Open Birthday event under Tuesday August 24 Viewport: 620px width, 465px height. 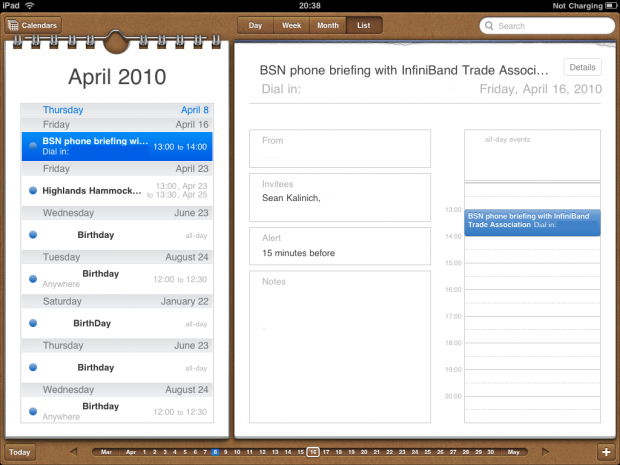(117, 279)
